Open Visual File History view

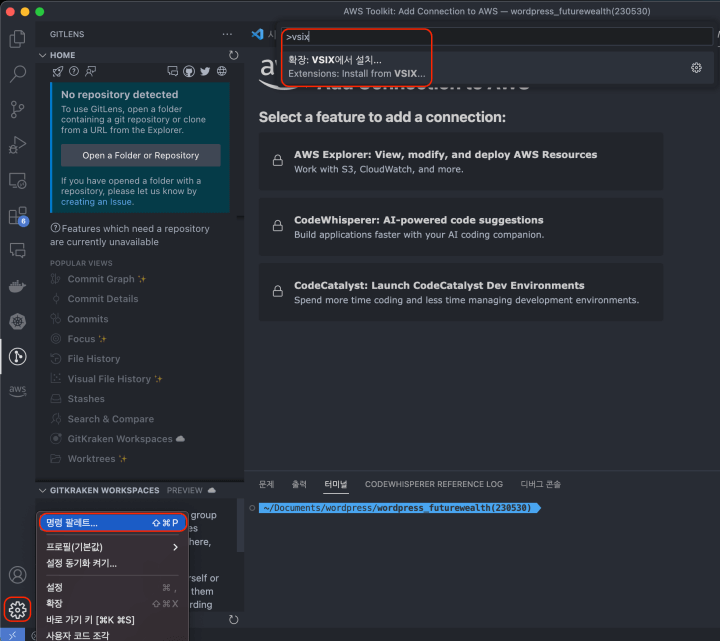pyautogui.click(x=109, y=379)
